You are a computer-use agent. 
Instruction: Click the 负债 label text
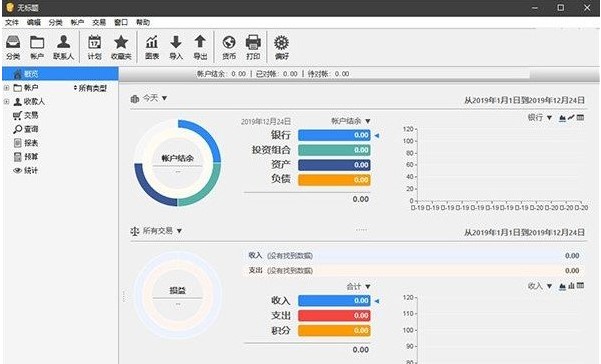tap(281, 179)
